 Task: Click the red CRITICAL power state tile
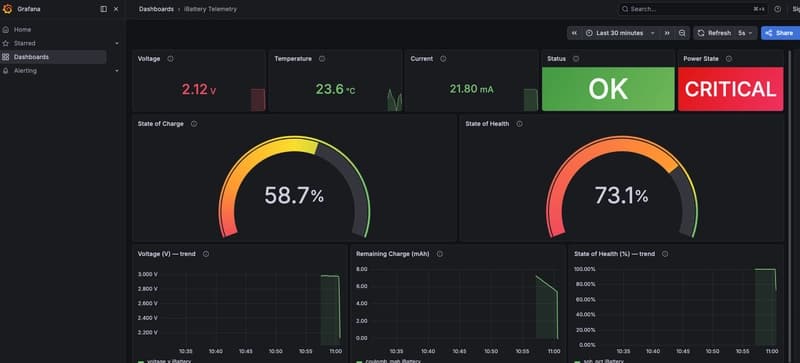(731, 89)
